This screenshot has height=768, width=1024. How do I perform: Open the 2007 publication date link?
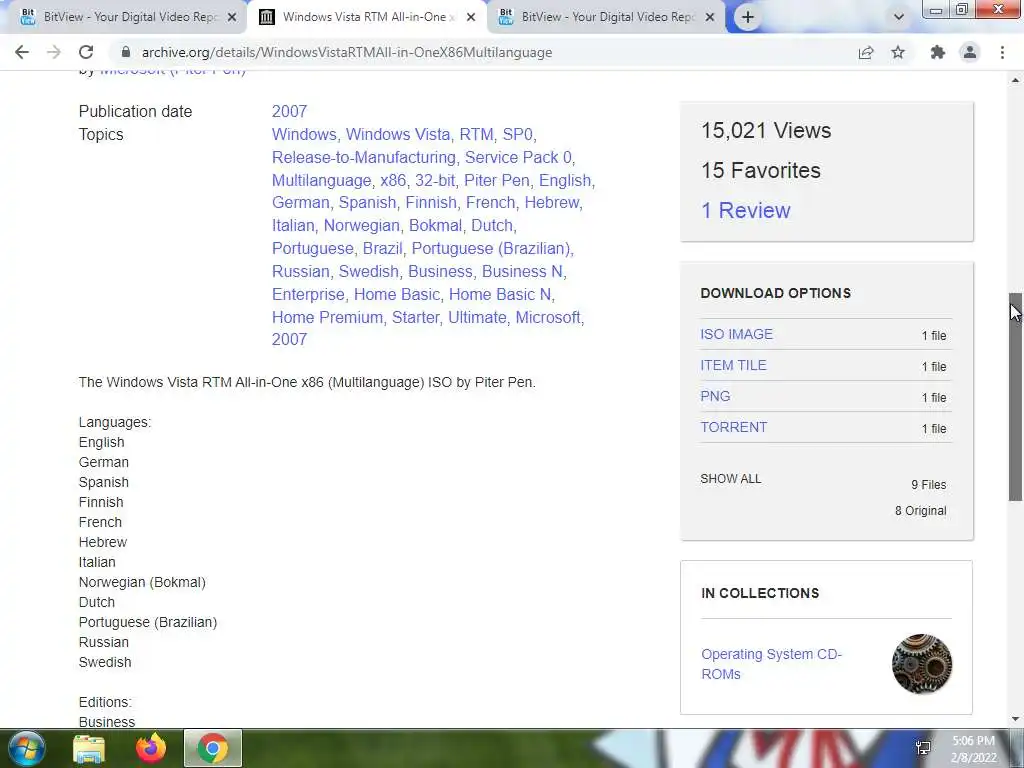(289, 111)
